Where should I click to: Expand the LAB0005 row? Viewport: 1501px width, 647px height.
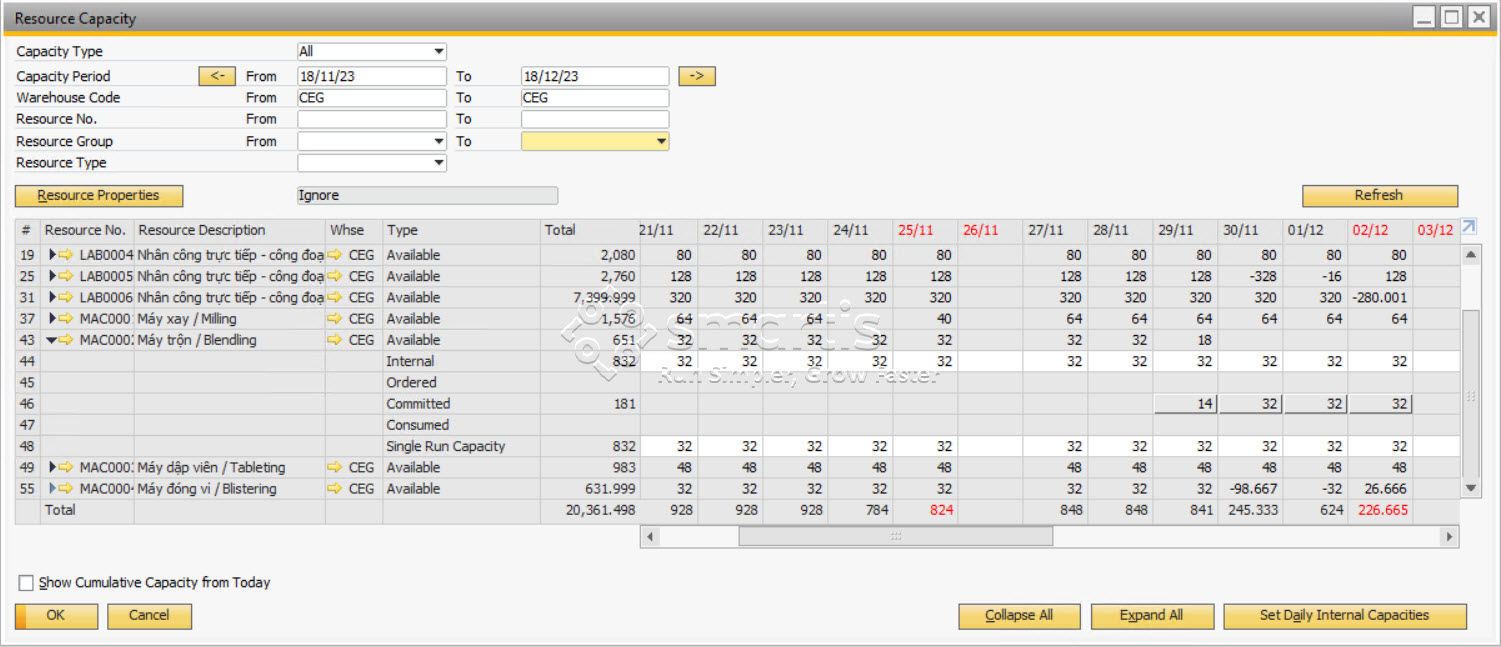[x=52, y=276]
